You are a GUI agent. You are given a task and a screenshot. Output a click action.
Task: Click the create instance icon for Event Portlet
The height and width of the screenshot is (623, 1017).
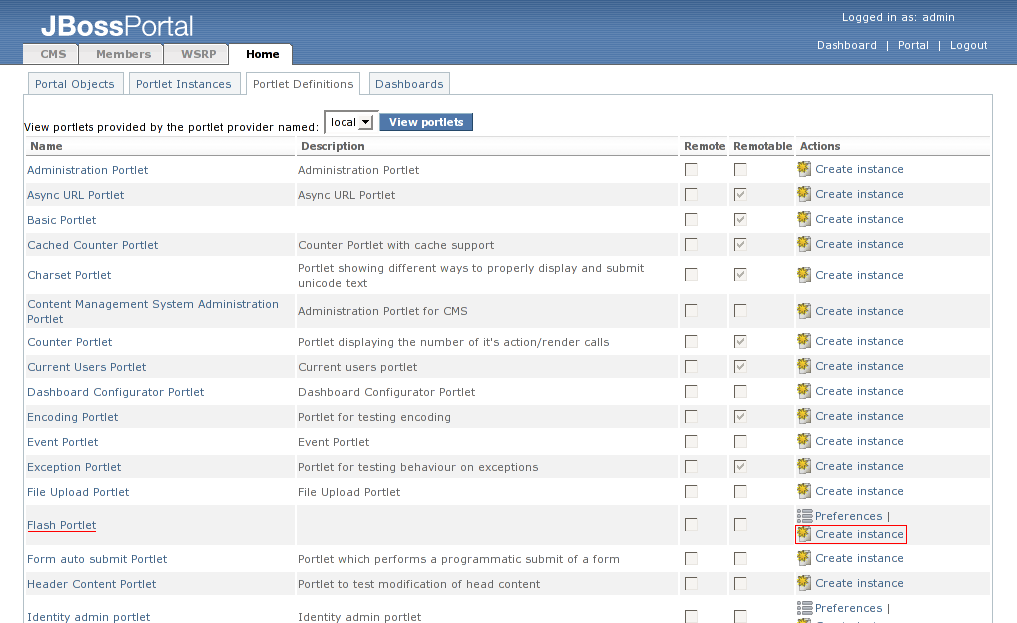804,441
